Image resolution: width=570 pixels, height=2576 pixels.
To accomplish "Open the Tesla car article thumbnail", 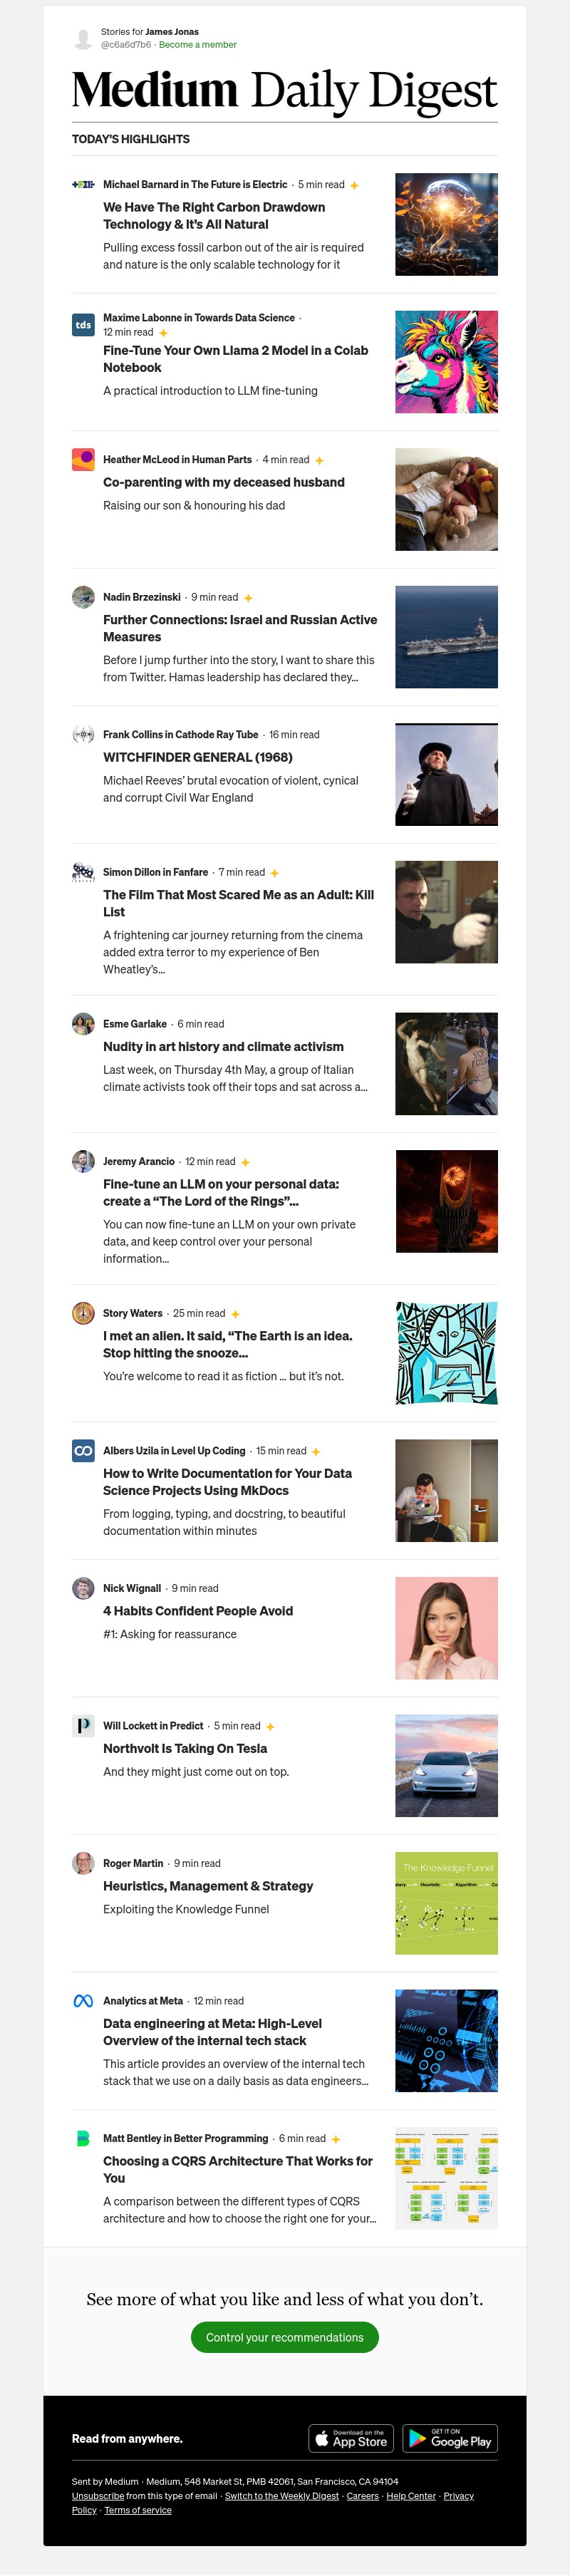I will [446, 1766].
